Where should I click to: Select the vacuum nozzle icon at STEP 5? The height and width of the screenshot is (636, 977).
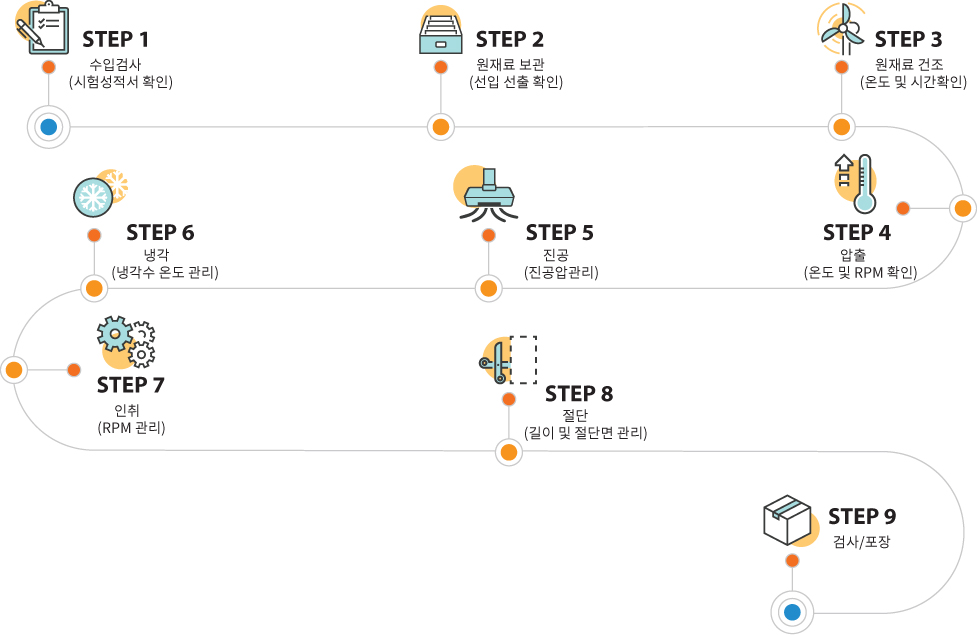click(488, 194)
